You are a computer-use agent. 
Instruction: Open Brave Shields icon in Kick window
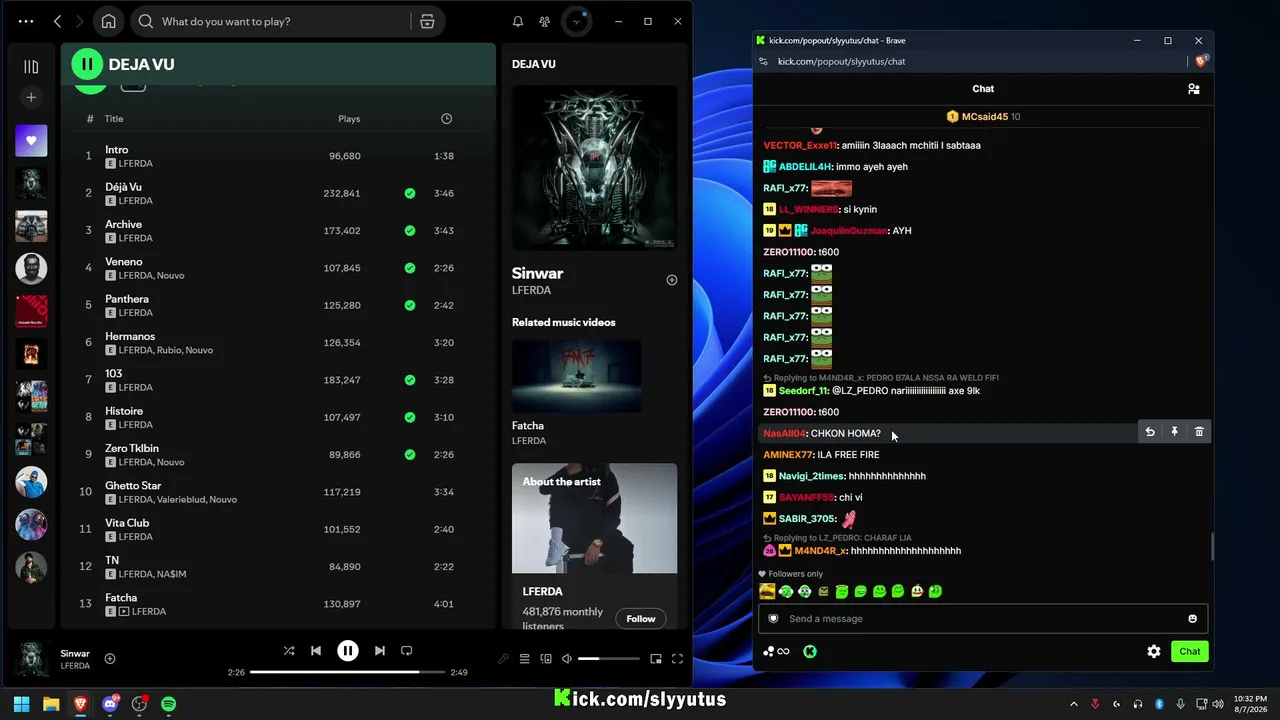point(1201,61)
